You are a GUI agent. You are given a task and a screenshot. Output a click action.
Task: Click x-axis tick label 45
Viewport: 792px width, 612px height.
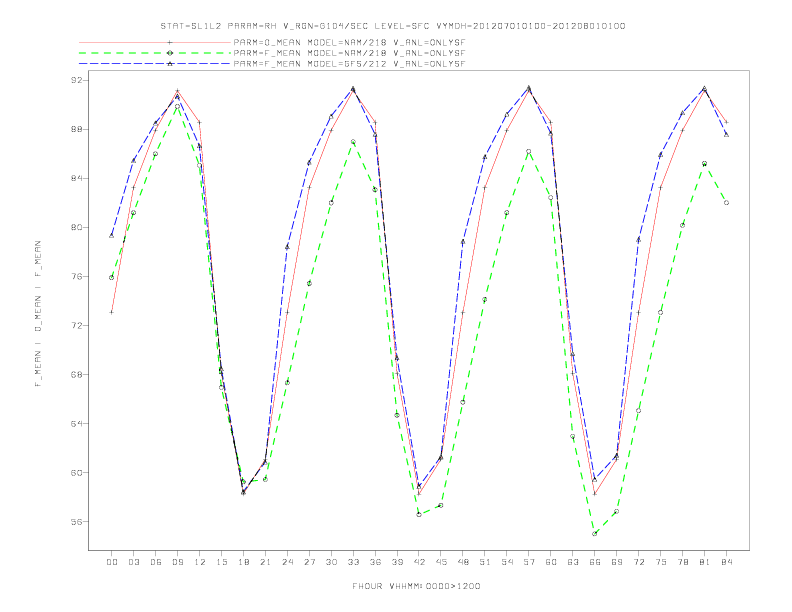click(441, 562)
